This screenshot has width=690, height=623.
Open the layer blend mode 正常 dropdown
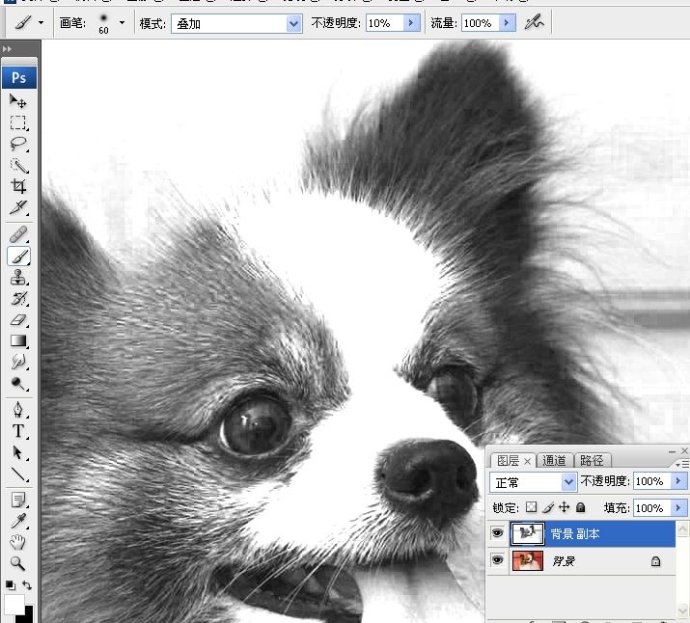tap(569, 482)
